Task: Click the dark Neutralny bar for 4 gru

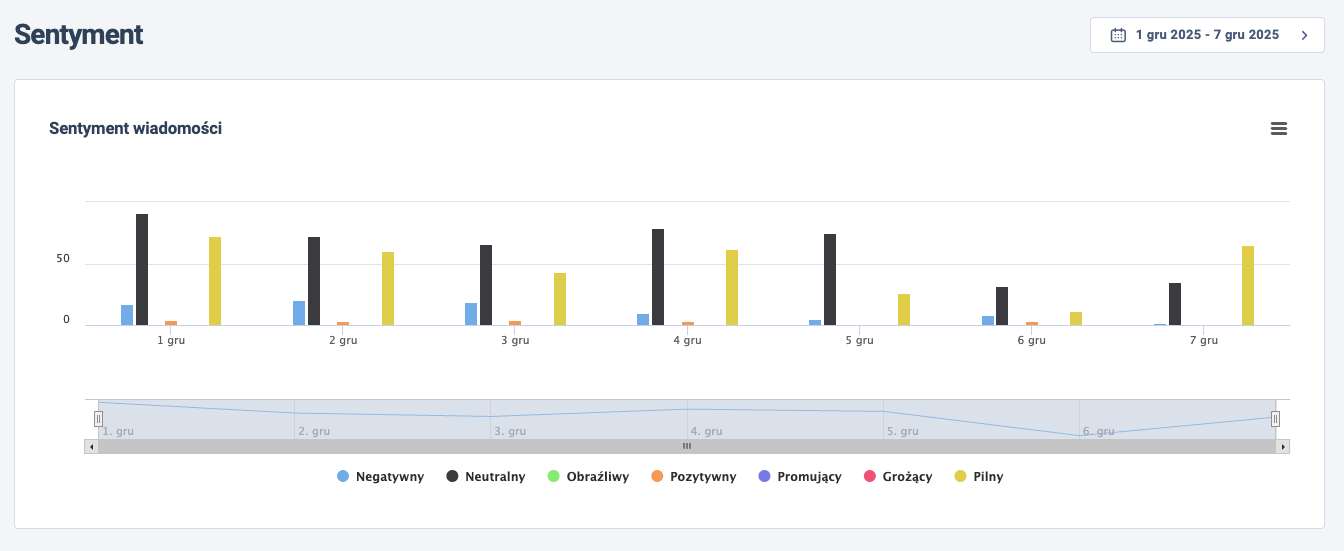Action: 658,277
